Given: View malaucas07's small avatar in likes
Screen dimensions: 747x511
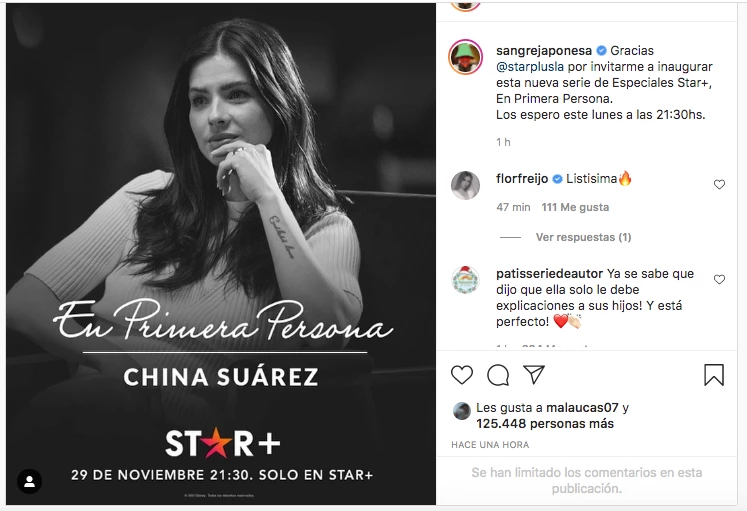Looking at the screenshot, I should [462, 411].
